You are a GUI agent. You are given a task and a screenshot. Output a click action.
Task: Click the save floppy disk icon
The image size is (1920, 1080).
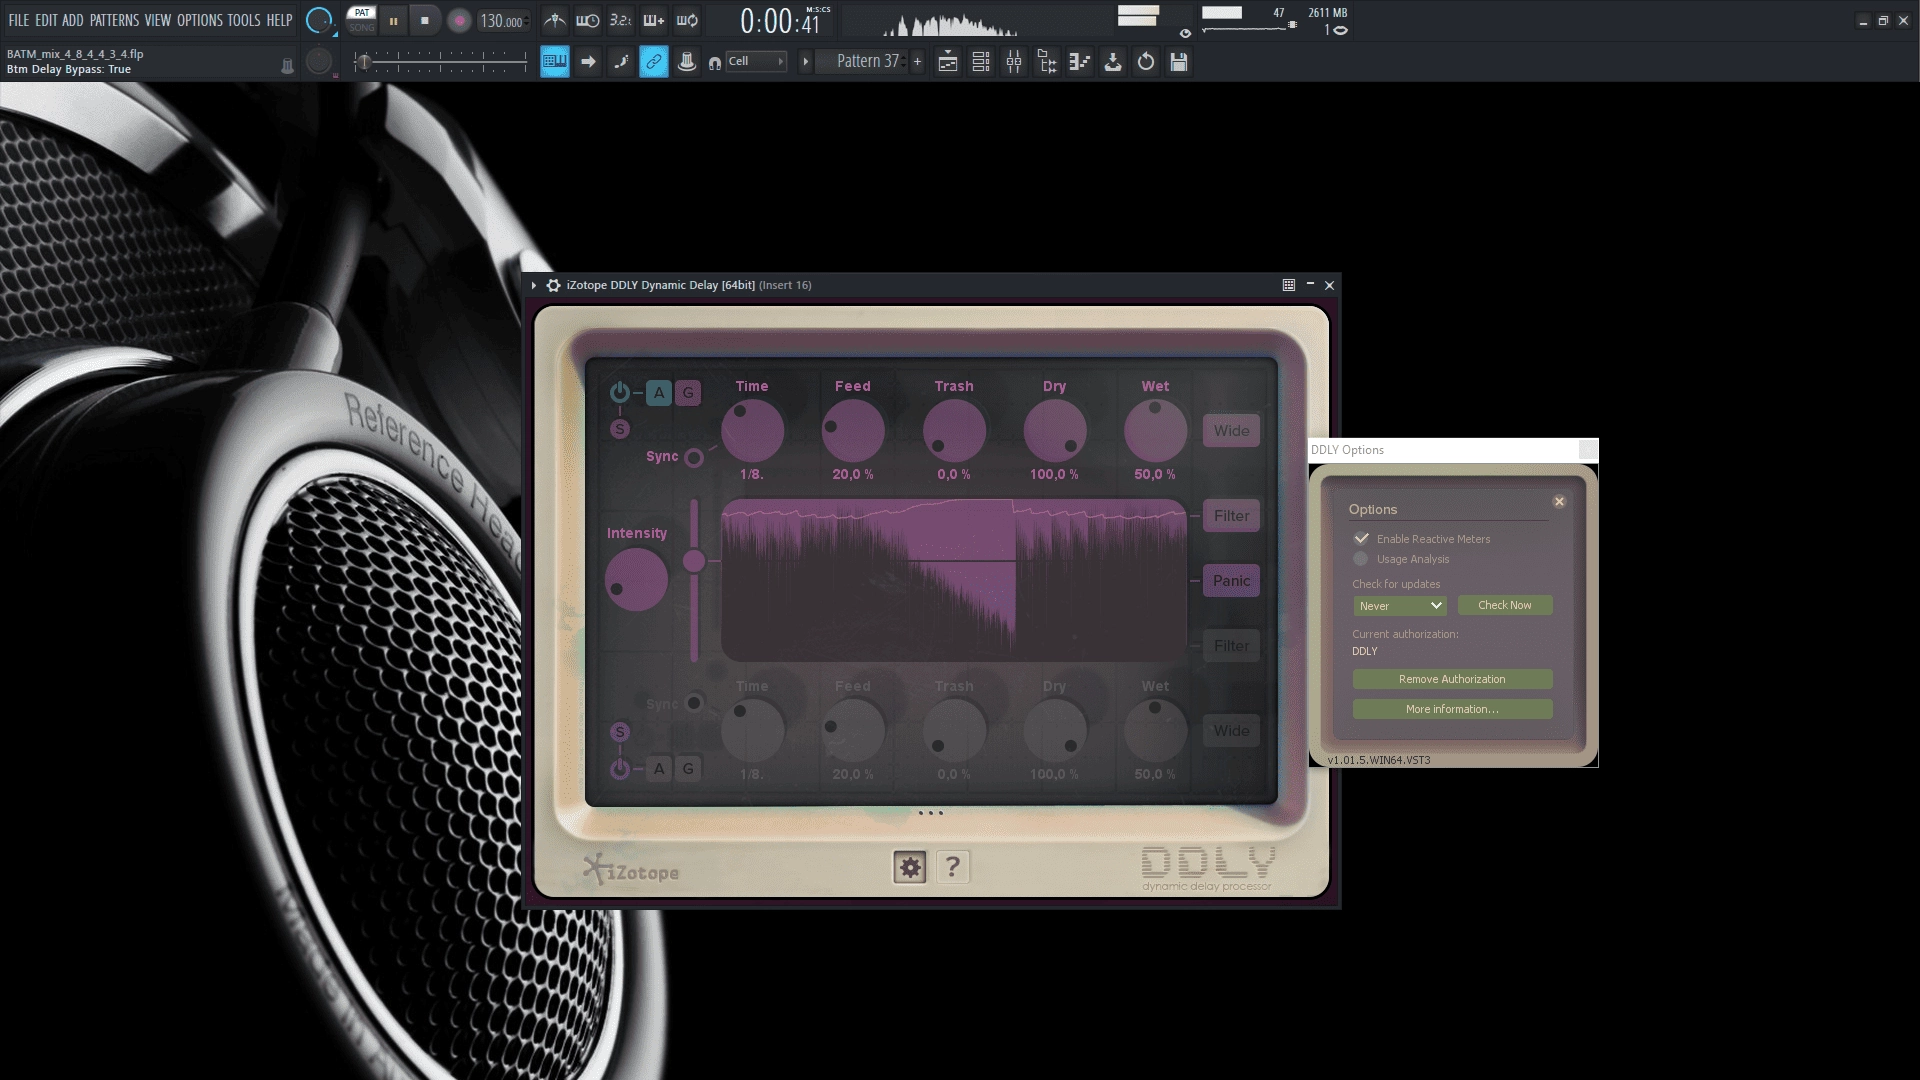[x=1179, y=62]
